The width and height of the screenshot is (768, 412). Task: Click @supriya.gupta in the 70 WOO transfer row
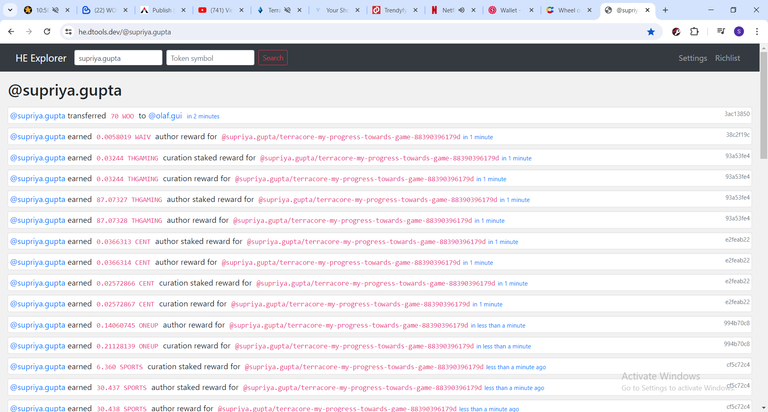pos(38,116)
